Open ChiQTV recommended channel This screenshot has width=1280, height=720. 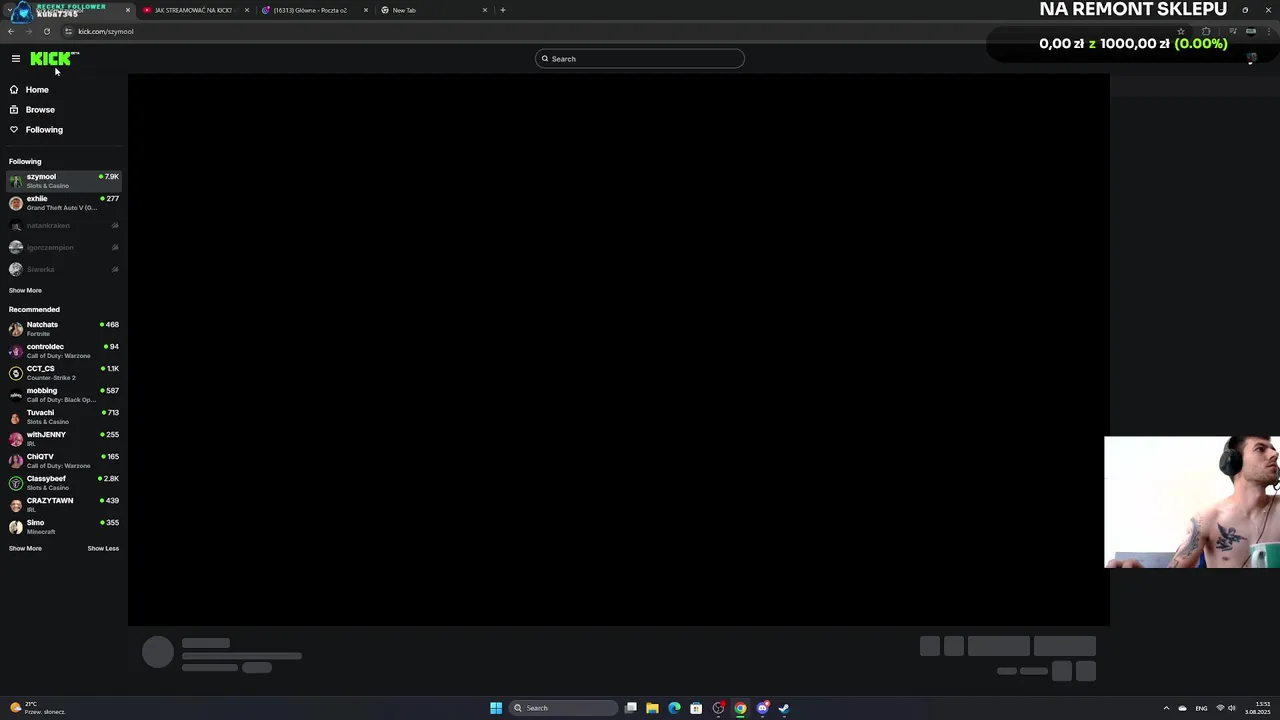coord(64,461)
